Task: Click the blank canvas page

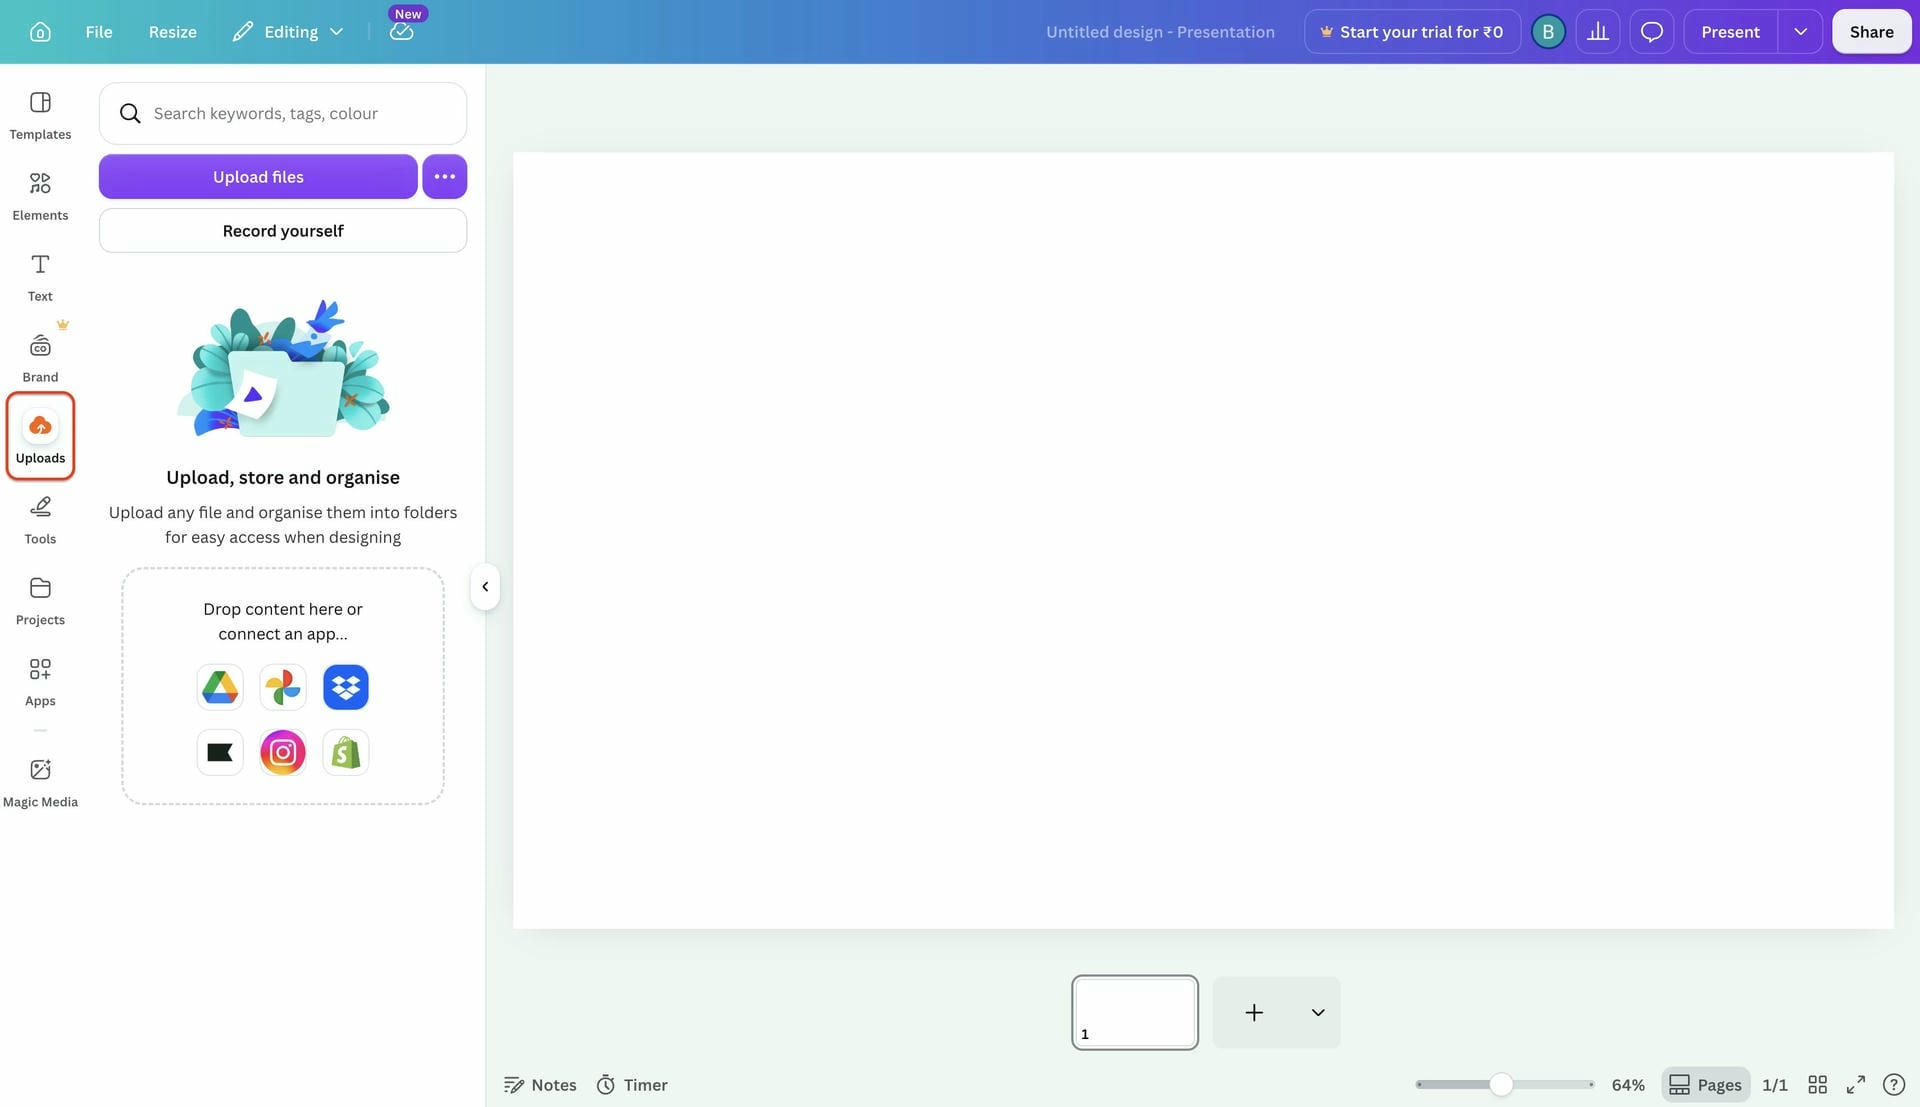Action: pyautogui.click(x=1203, y=540)
